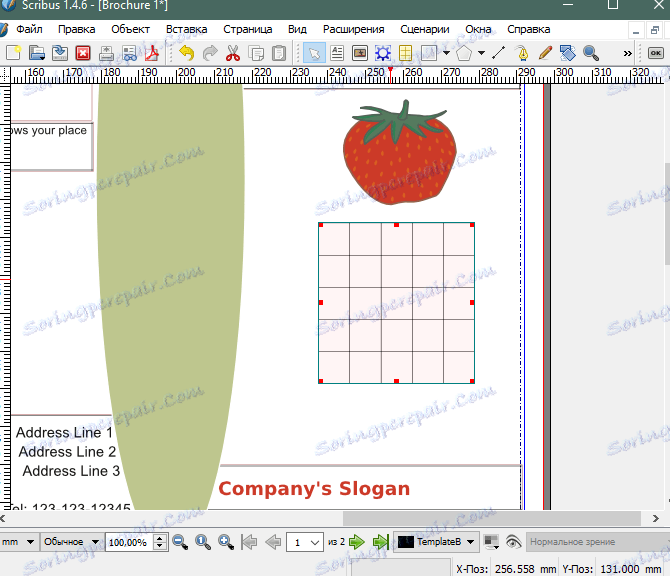The height and width of the screenshot is (576, 670).
Task: Open the Вставка menu
Action: click(186, 29)
